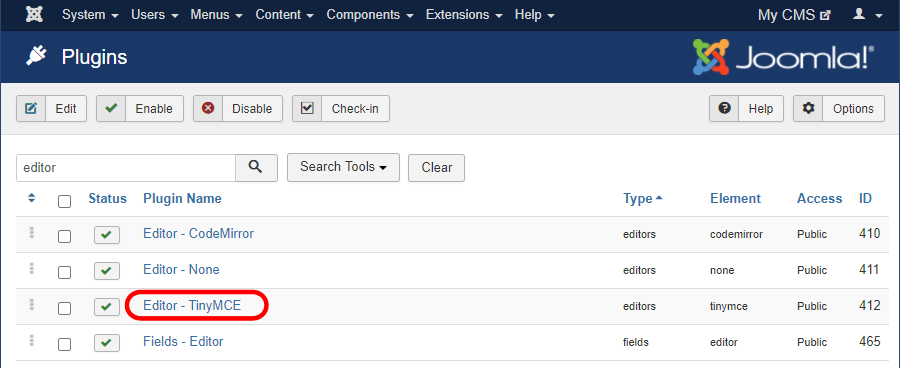Toggle the select-all checkbox in header
The width and height of the screenshot is (900, 368).
click(x=64, y=201)
